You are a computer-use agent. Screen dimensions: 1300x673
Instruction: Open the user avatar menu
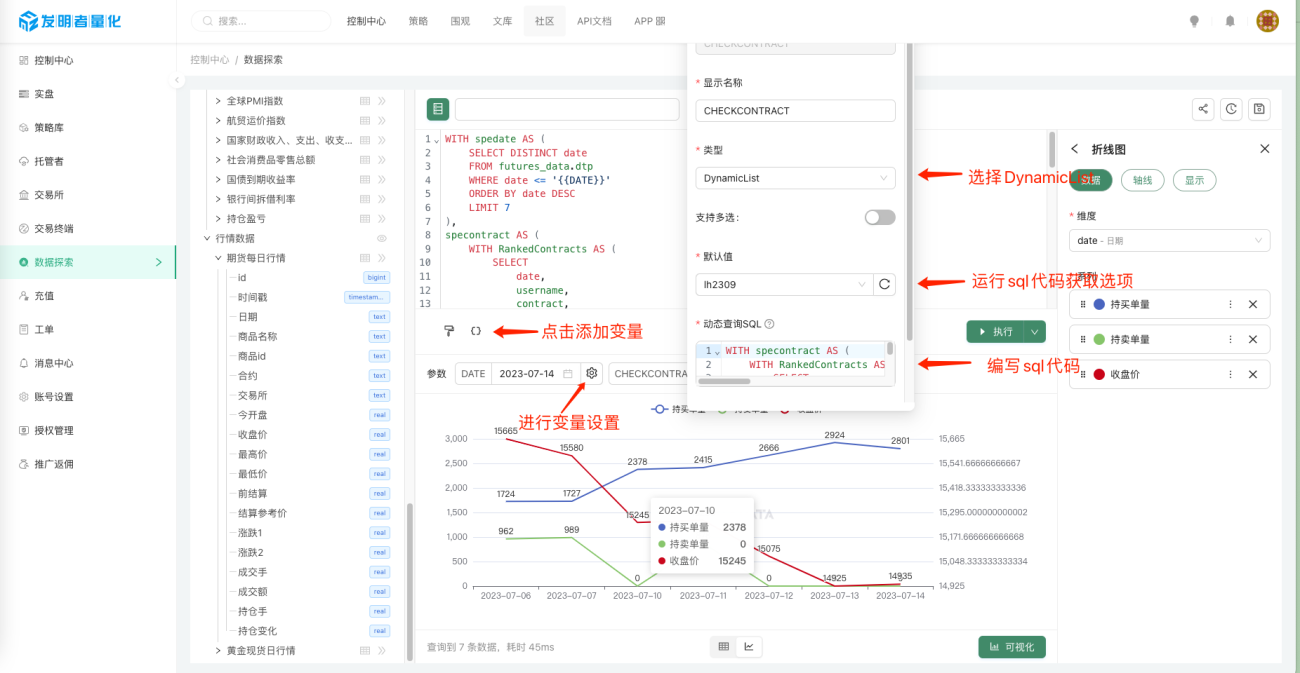[1267, 21]
